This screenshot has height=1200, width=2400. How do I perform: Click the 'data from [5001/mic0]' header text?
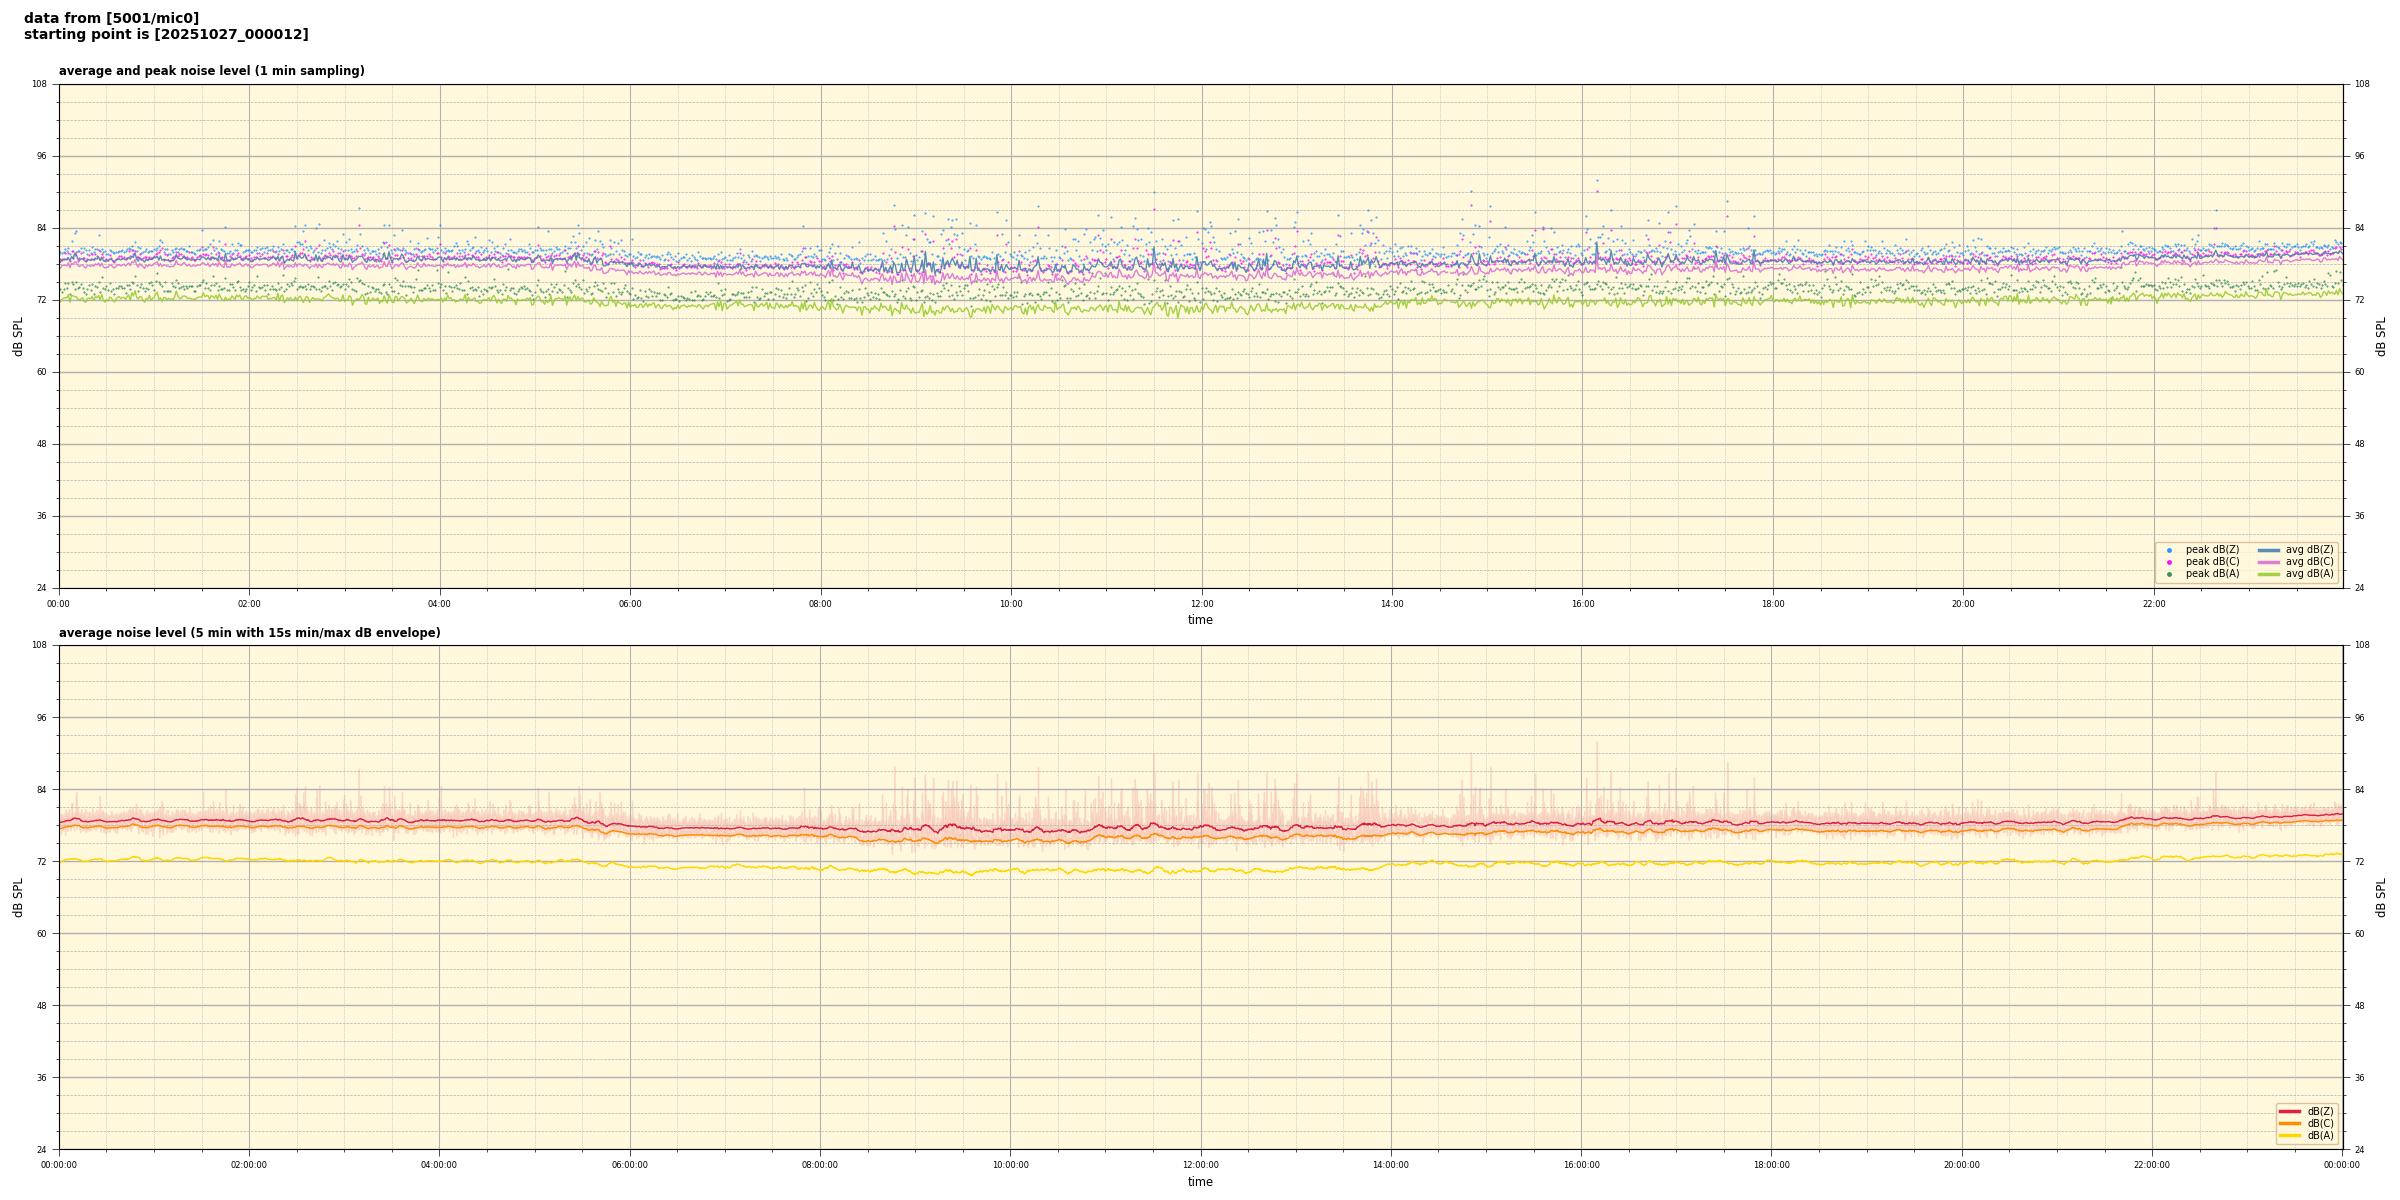[111, 18]
